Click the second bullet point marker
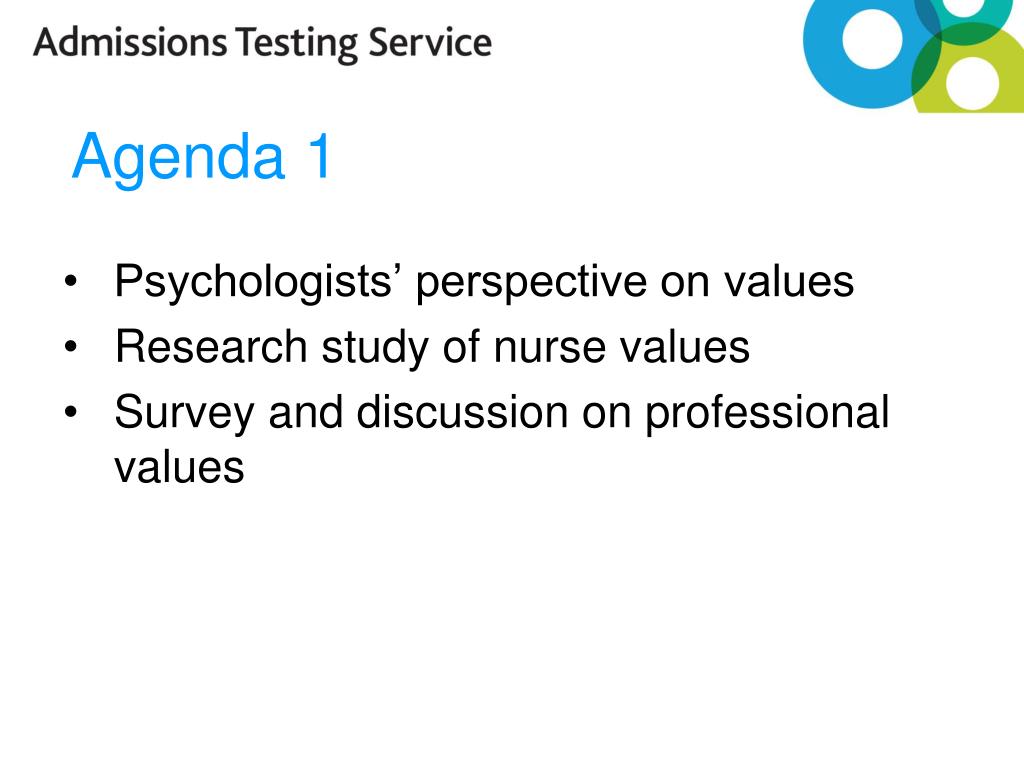 click(71, 347)
